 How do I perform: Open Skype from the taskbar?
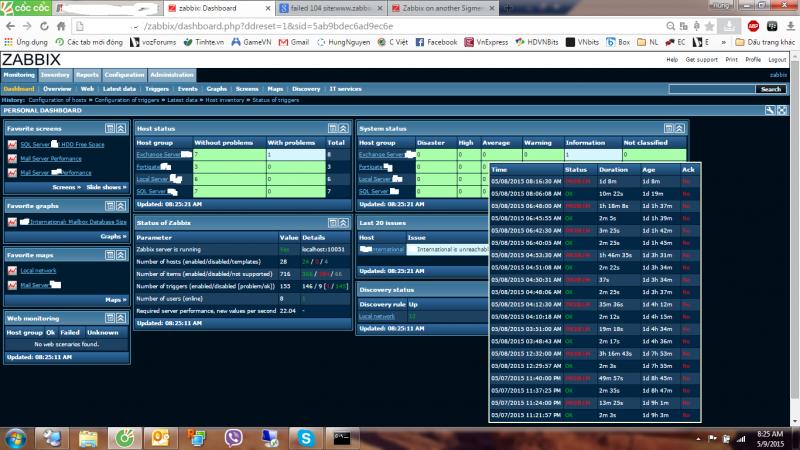[306, 438]
